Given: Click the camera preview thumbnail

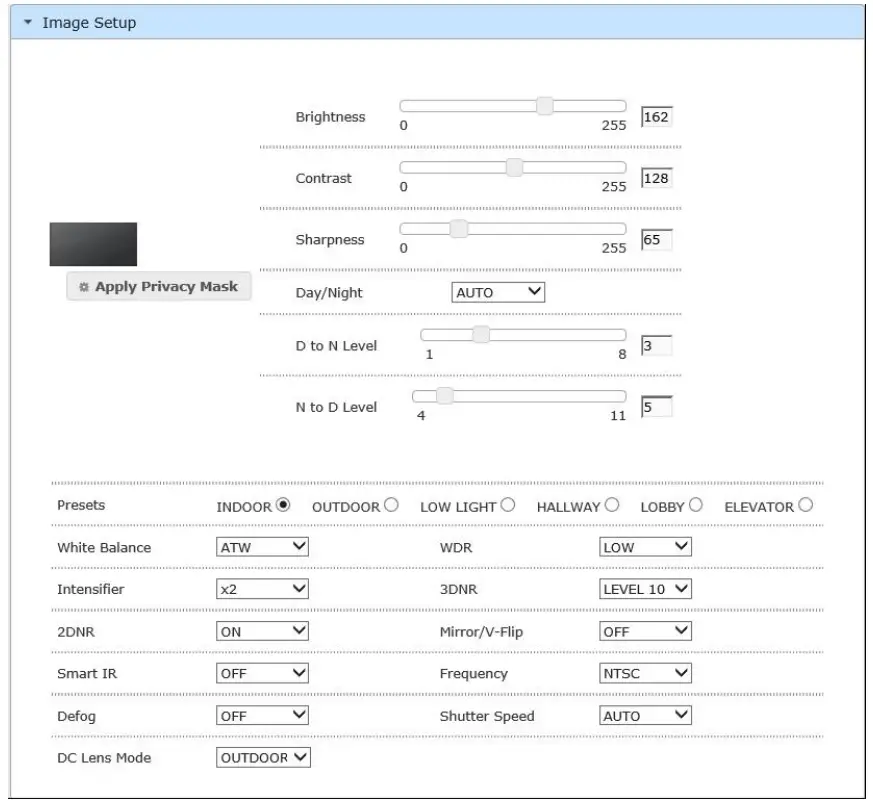Looking at the screenshot, I should (x=93, y=244).
